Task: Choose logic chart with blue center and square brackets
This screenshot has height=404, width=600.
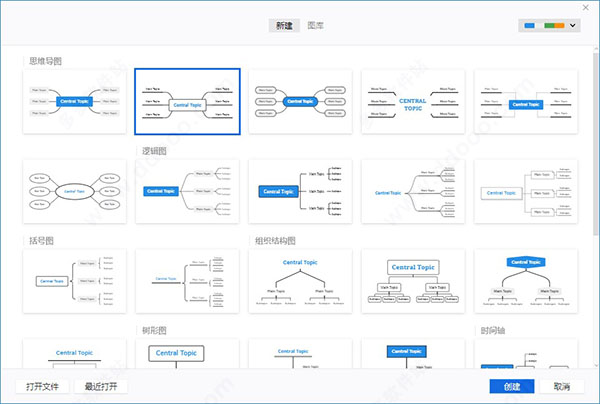Action: click(300, 191)
